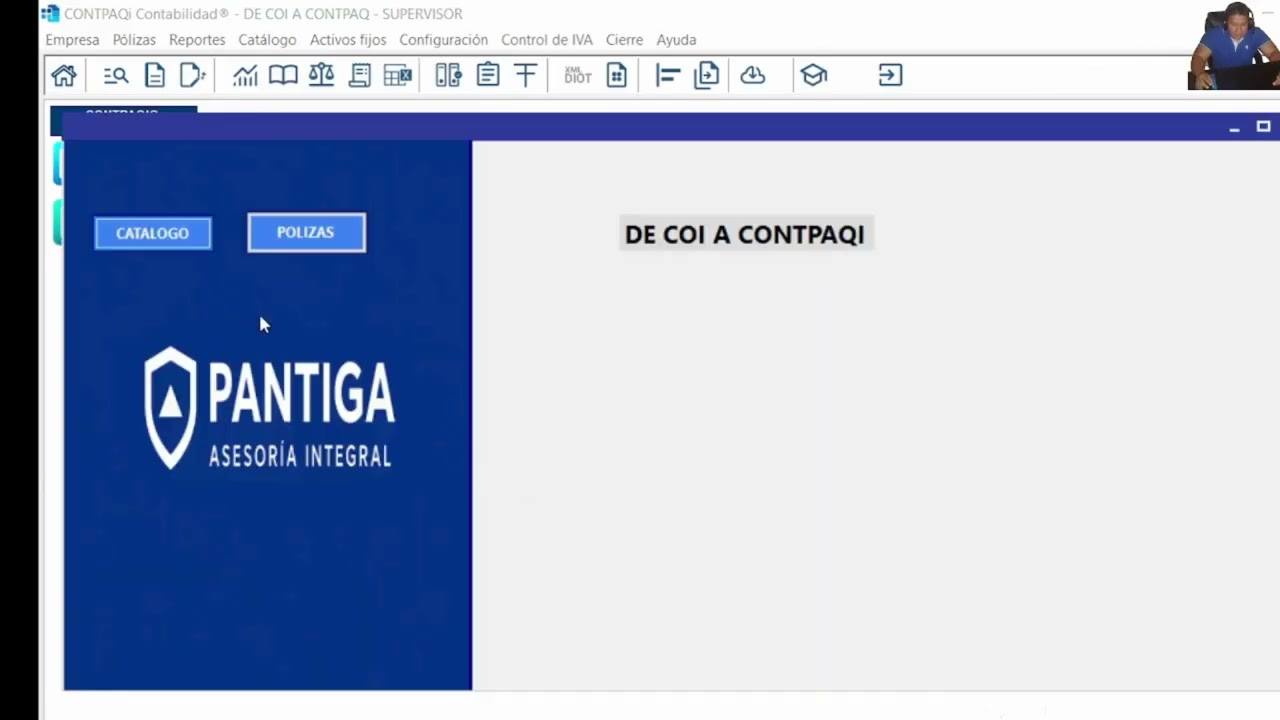Click the balance scales icon
The image size is (1280, 720).
tap(321, 75)
